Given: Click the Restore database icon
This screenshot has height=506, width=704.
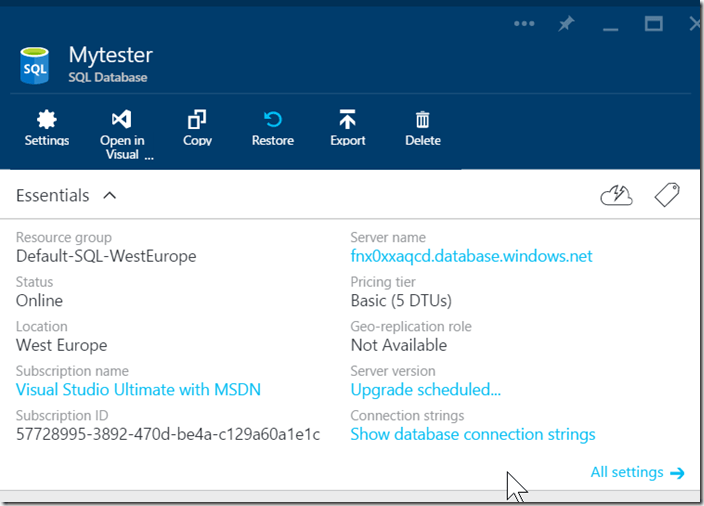Looking at the screenshot, I should tap(272, 121).
